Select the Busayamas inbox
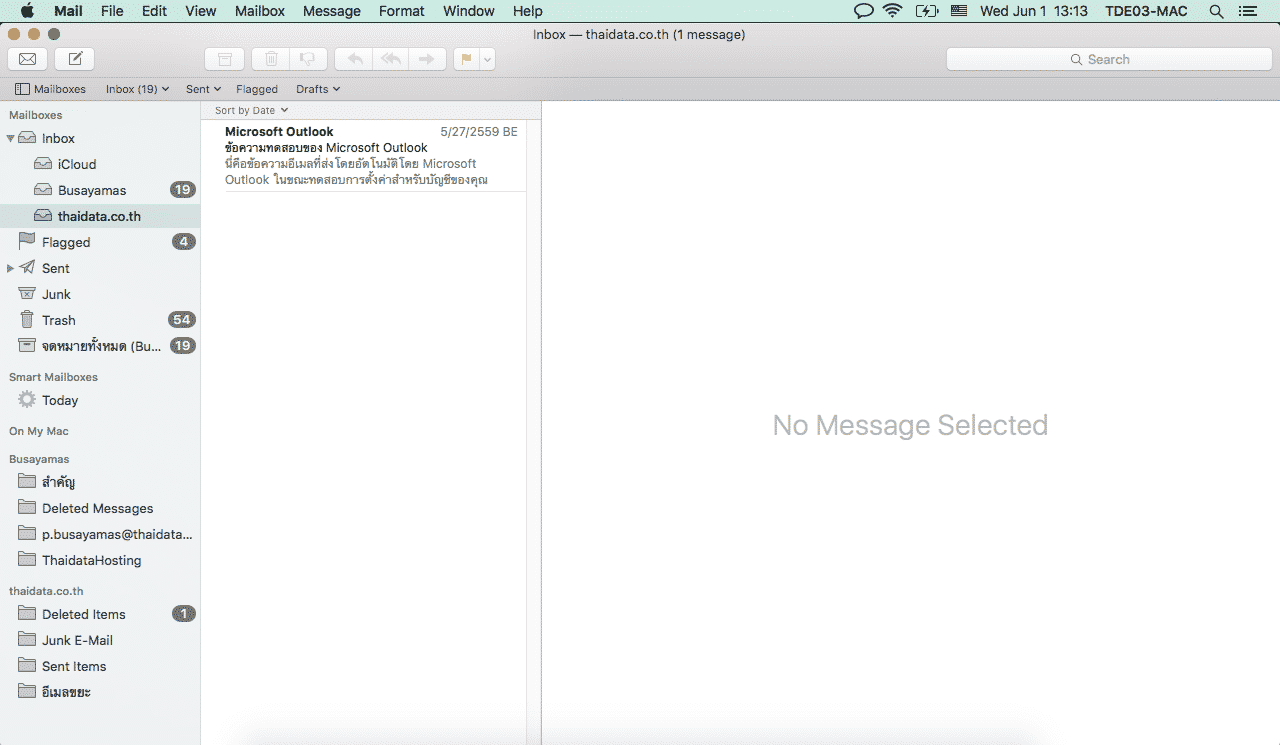Image resolution: width=1280 pixels, height=745 pixels. [x=100, y=190]
